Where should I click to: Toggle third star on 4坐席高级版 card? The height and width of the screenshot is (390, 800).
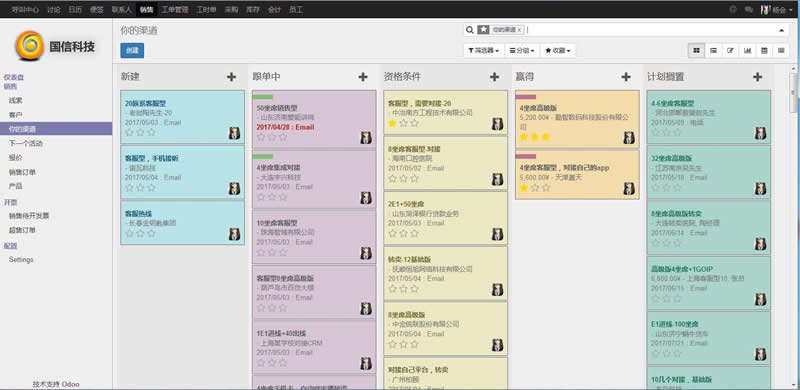[x=546, y=137]
